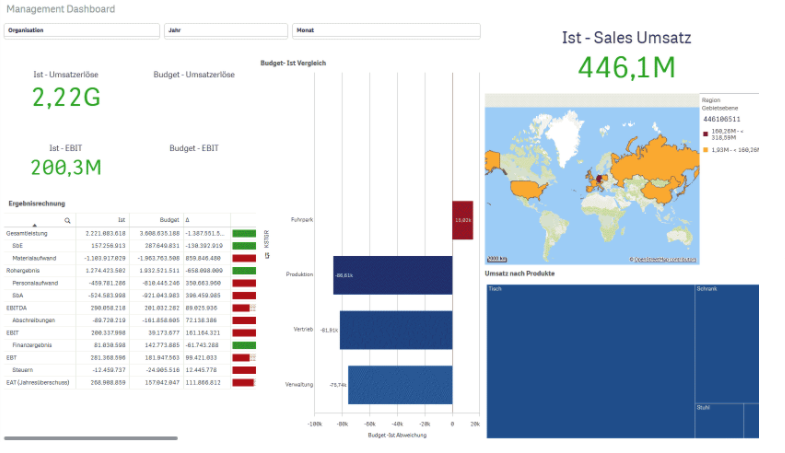Click the horizontal scrollbar below the table
This screenshot has width=785, height=453.
pos(90,438)
